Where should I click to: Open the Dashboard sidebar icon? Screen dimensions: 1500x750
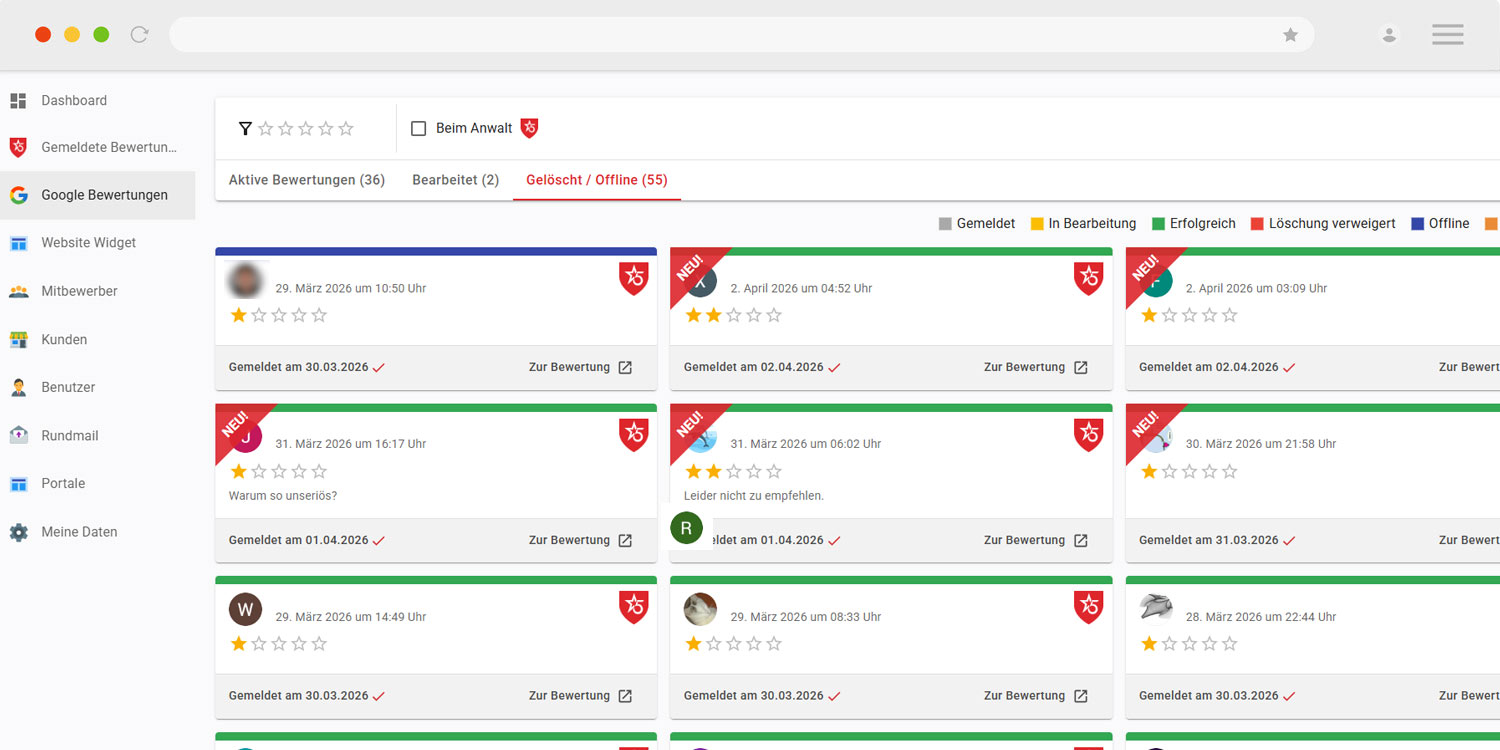point(18,101)
